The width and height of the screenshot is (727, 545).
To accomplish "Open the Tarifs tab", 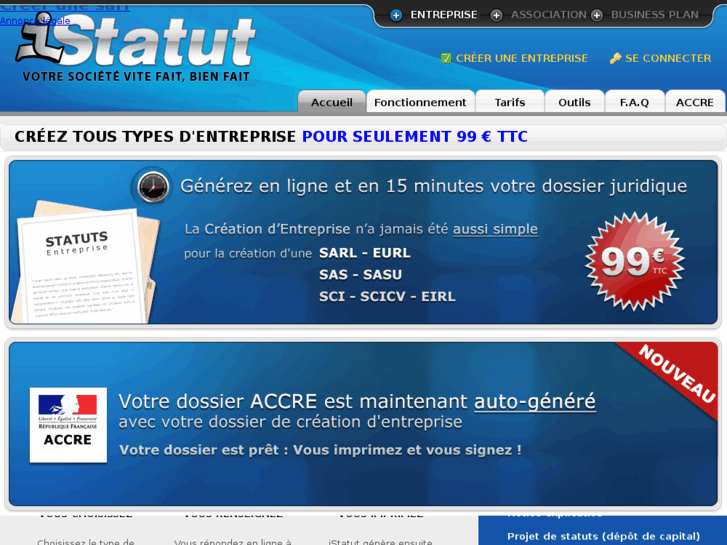I will click(510, 102).
